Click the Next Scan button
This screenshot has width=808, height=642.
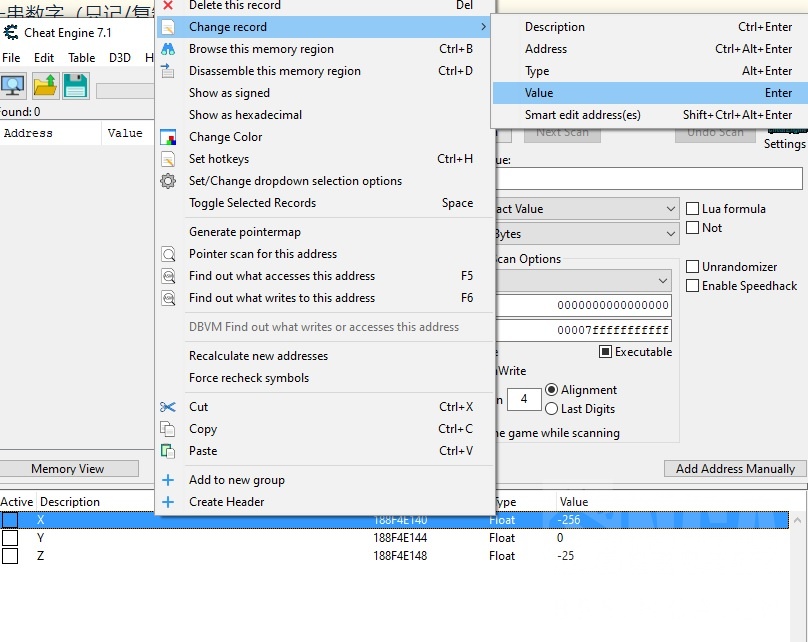pos(562,133)
